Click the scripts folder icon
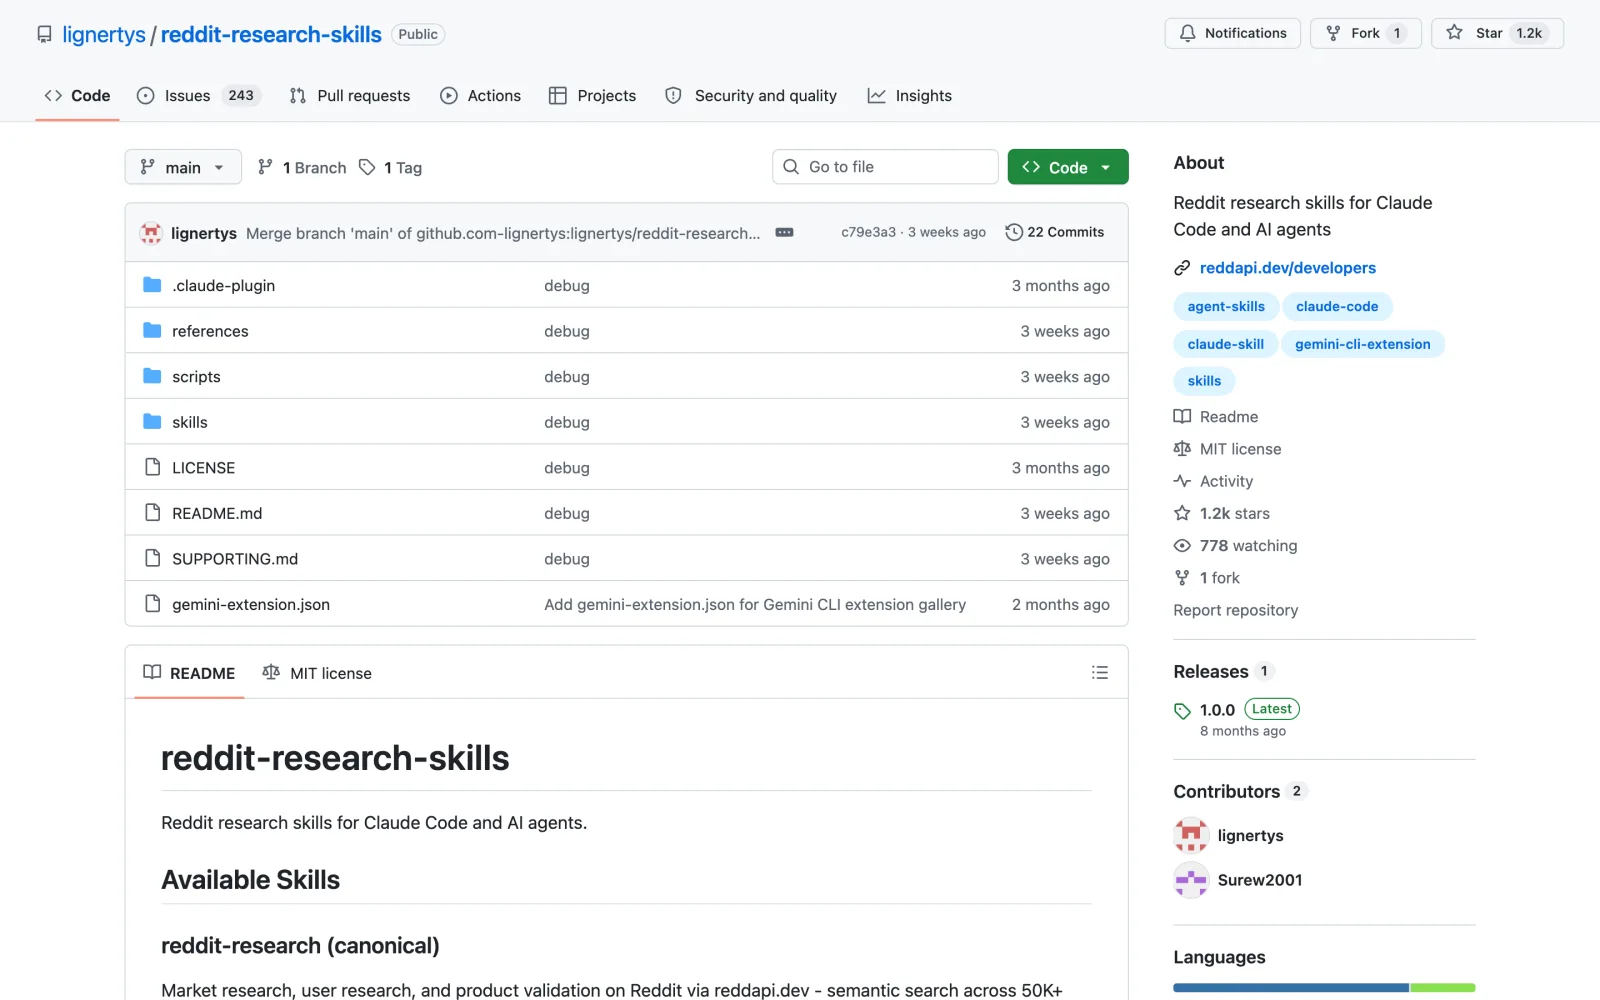This screenshot has height=1000, width=1600. click(152, 376)
